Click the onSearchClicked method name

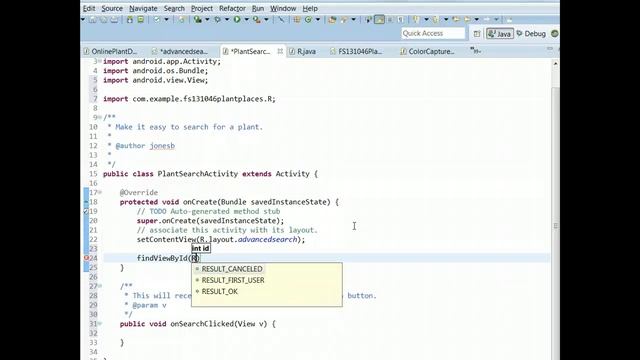[x=202, y=324]
